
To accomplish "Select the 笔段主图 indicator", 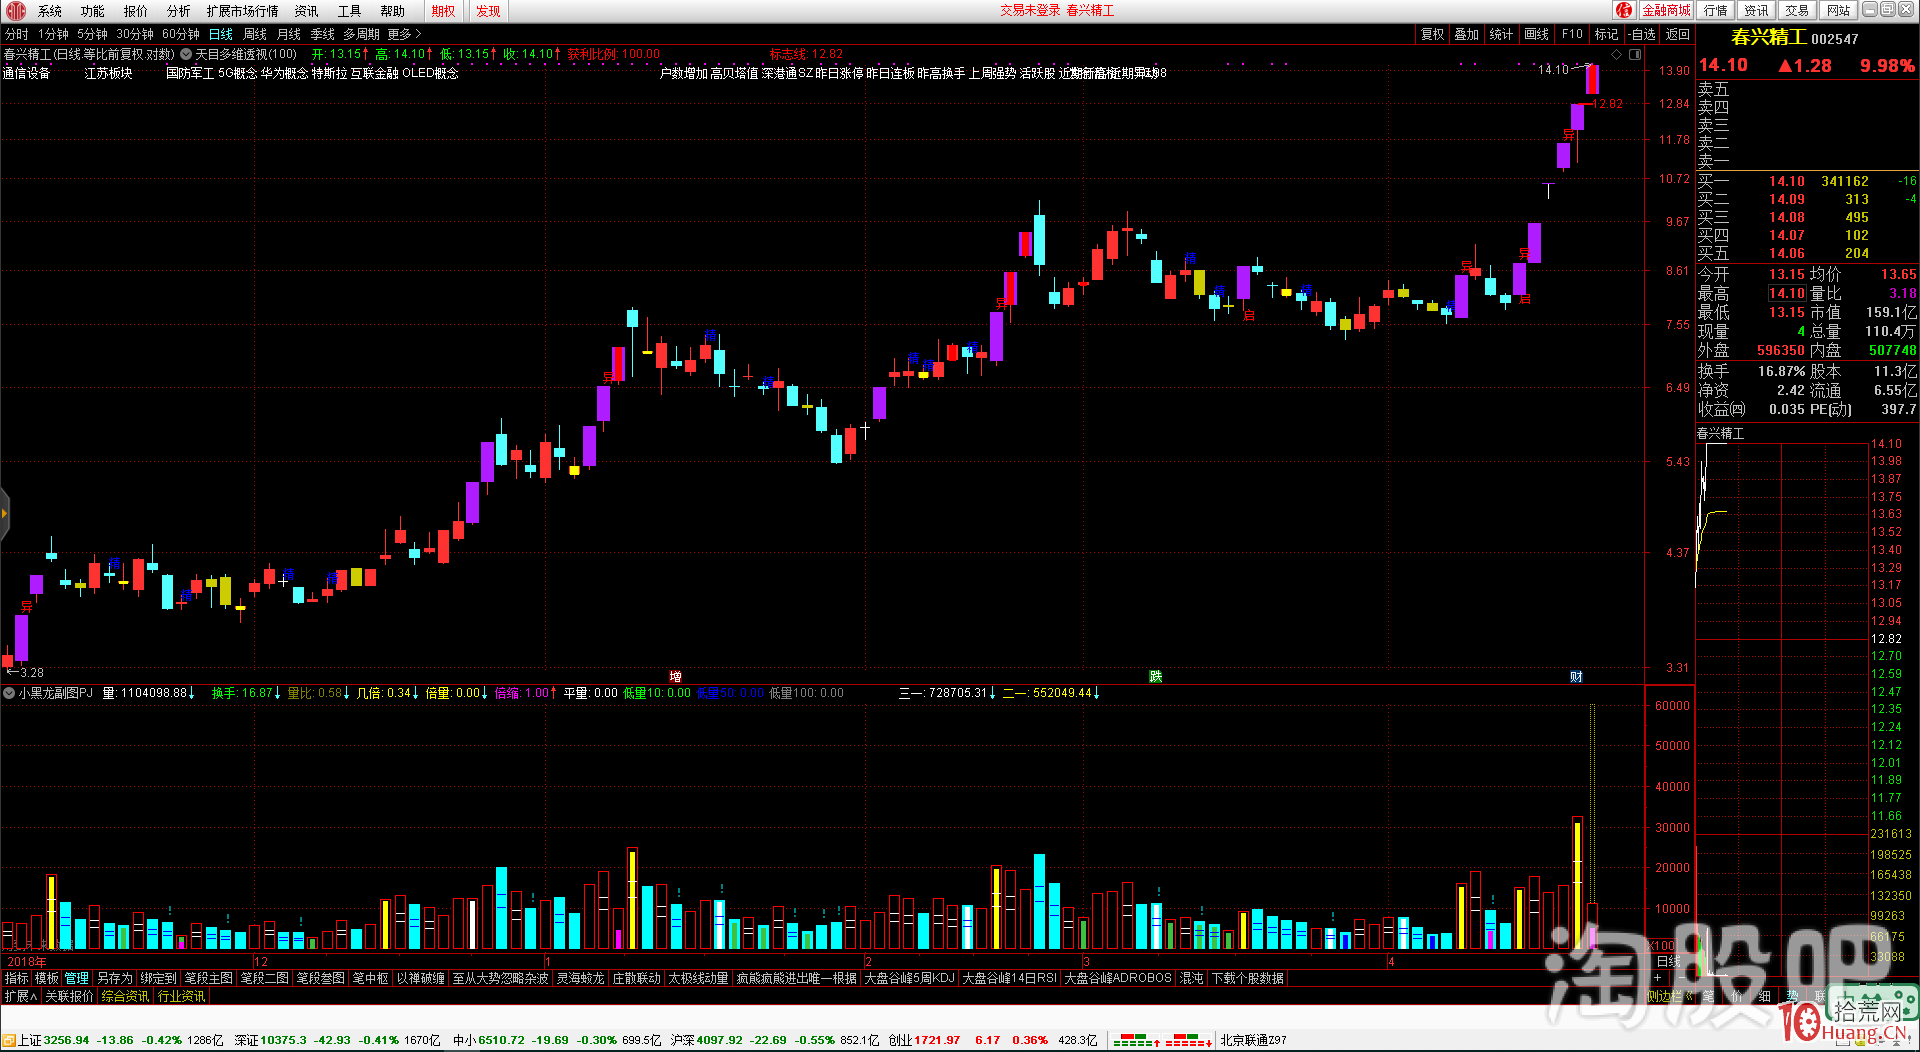I will click(x=209, y=978).
